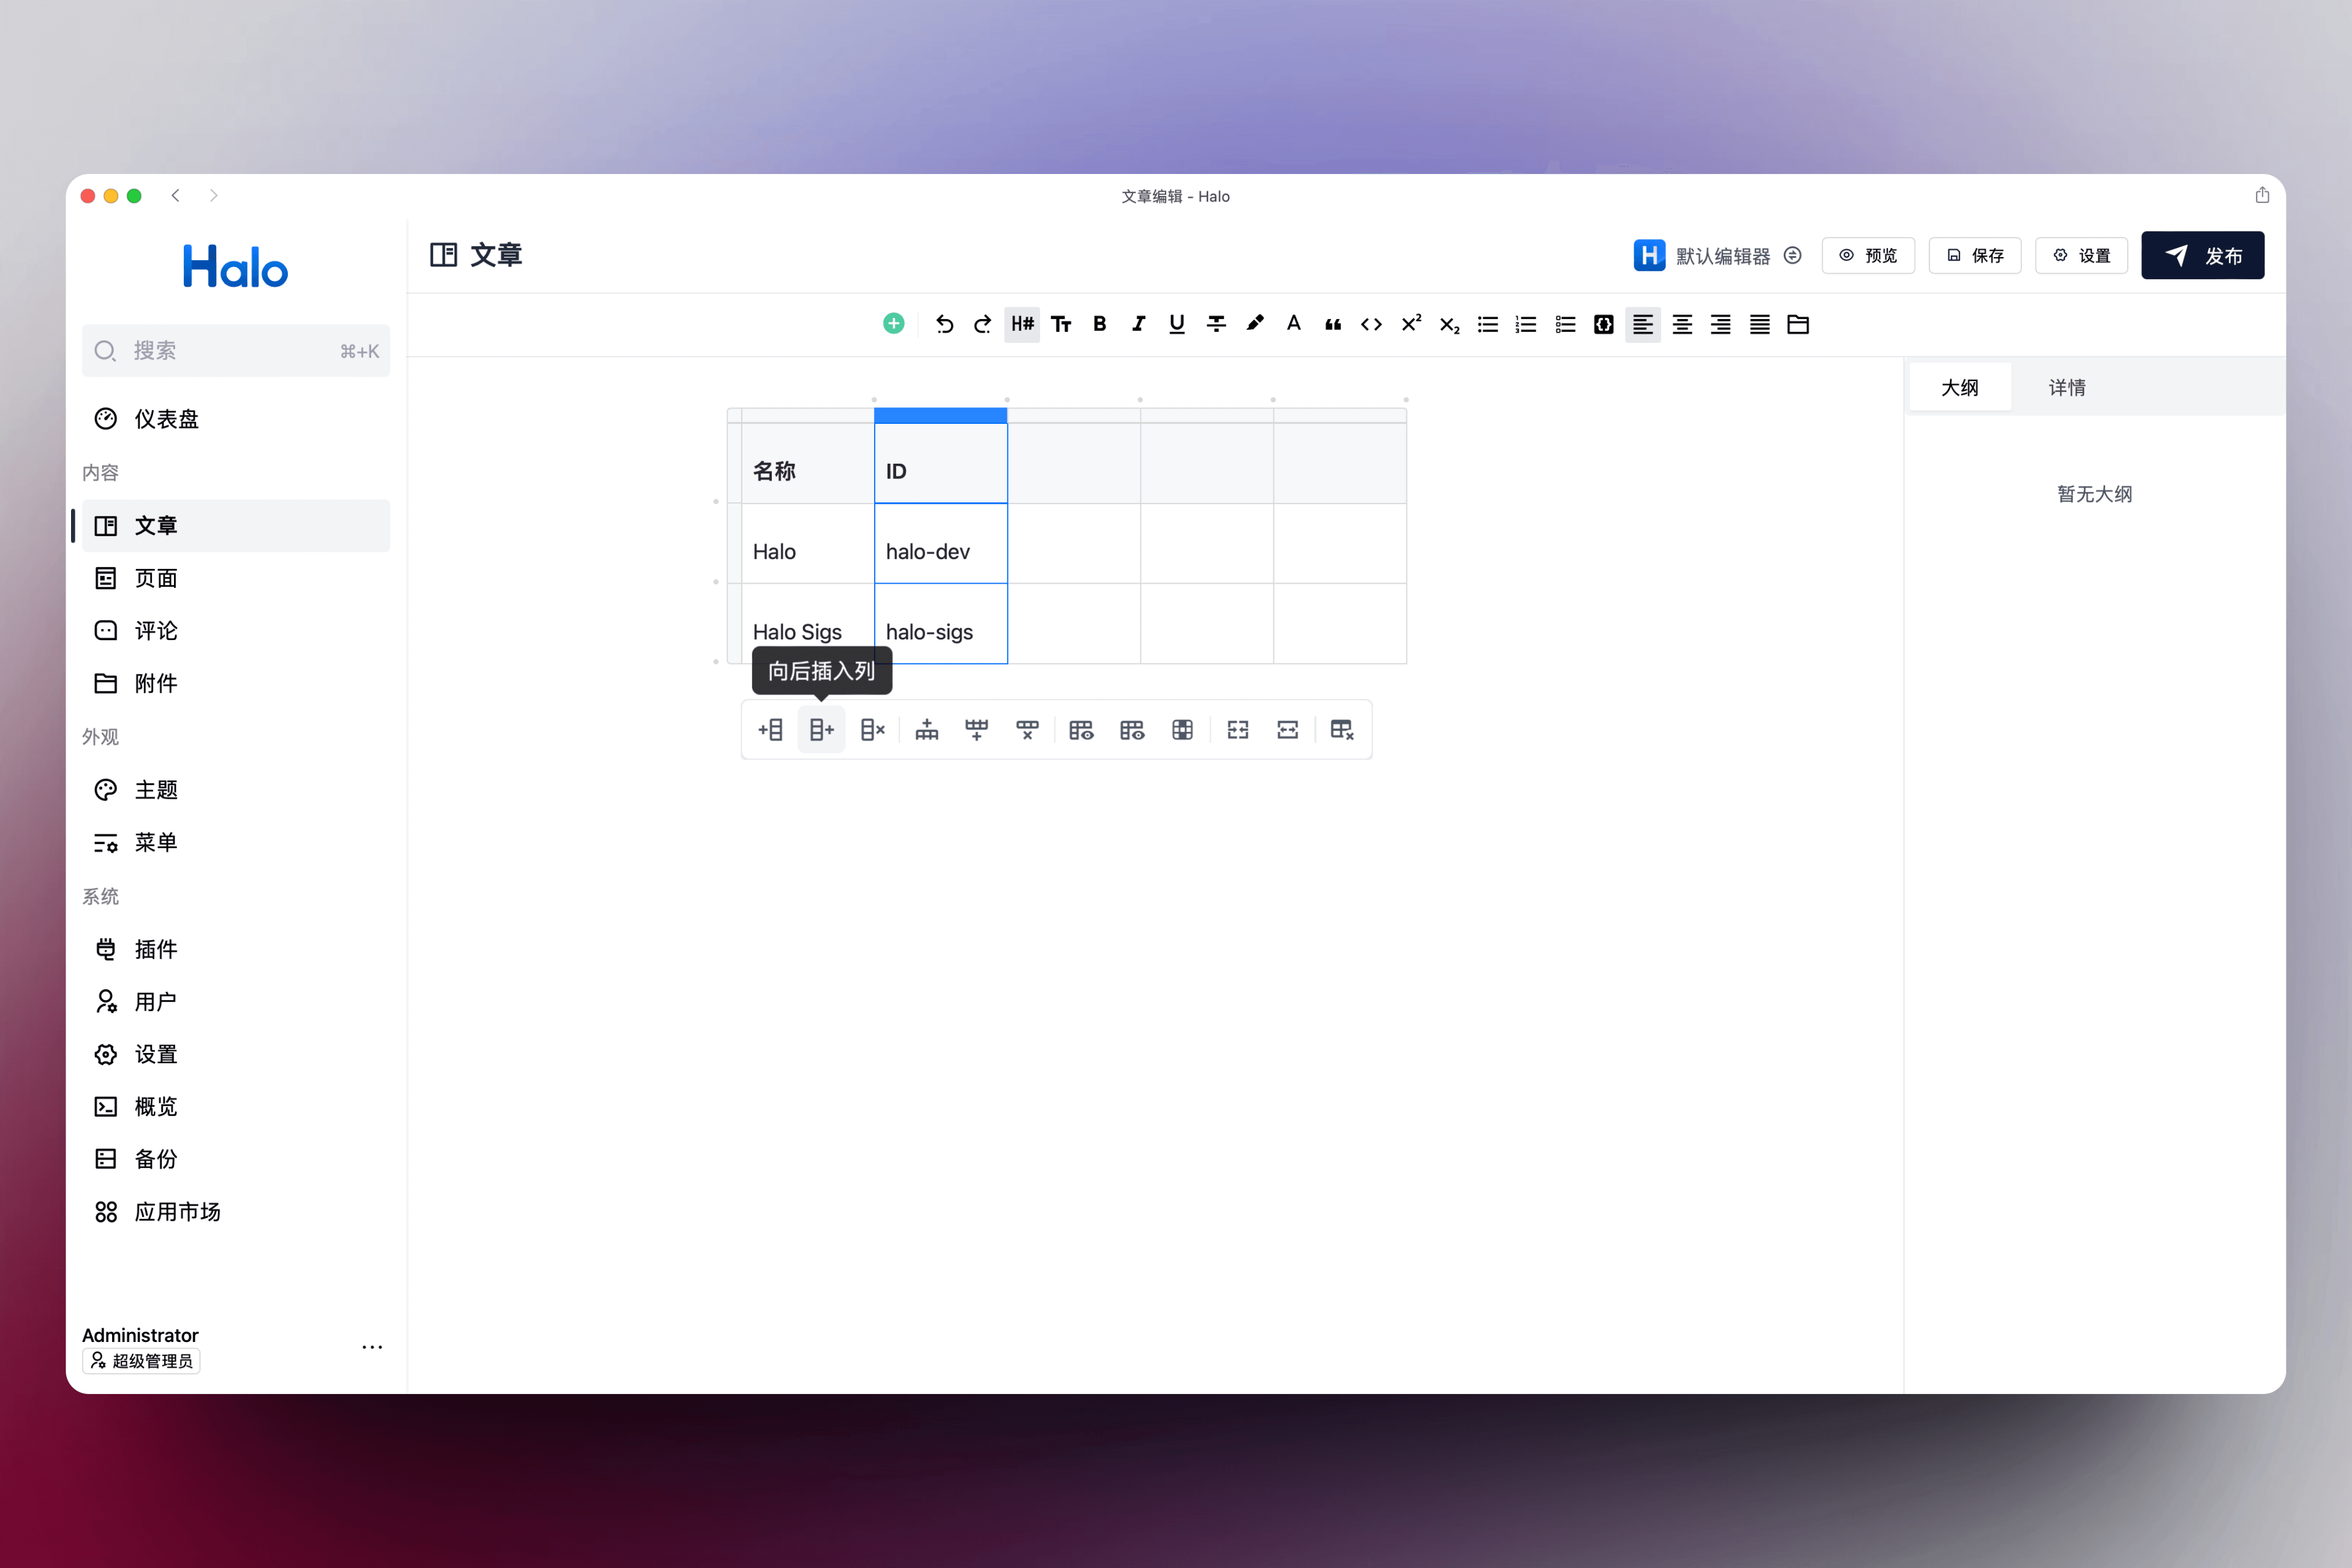This screenshot has width=2352, height=1568.
Task: Toggle blockquote formatting
Action: click(x=1333, y=324)
